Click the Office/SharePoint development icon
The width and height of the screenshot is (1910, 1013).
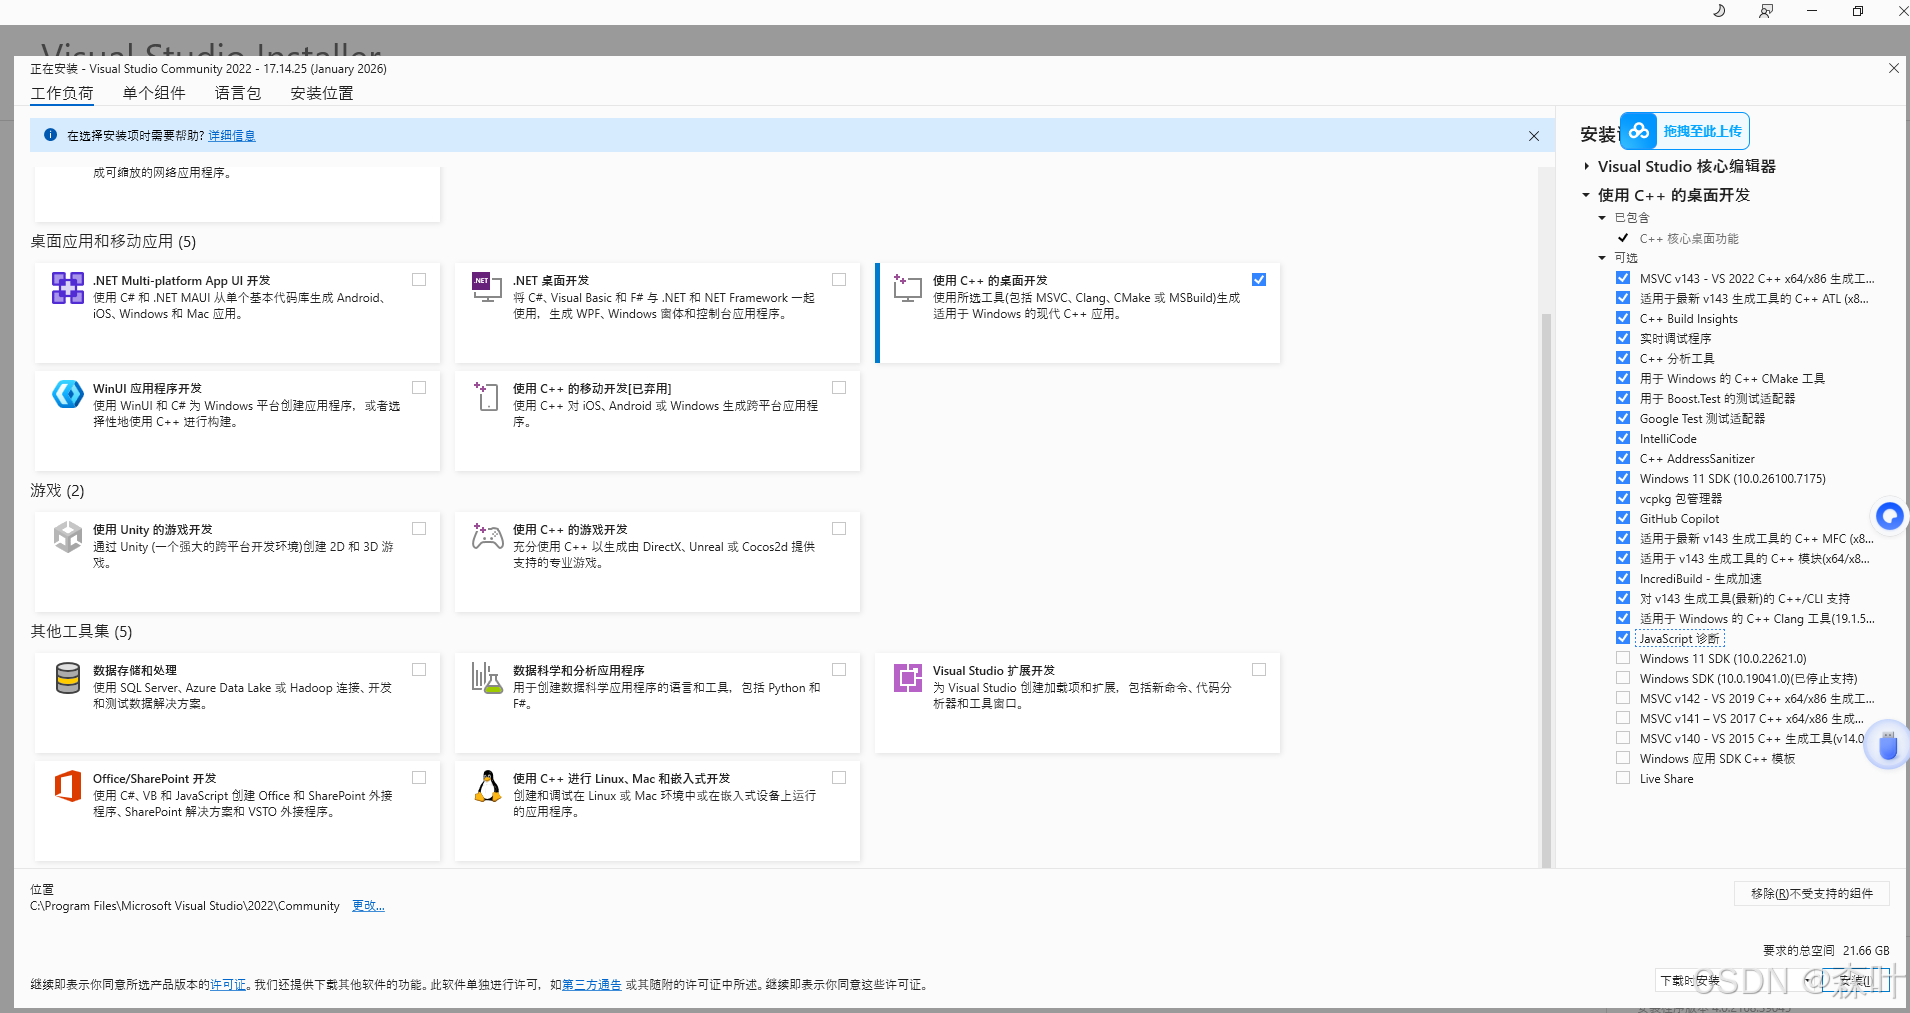click(68, 786)
